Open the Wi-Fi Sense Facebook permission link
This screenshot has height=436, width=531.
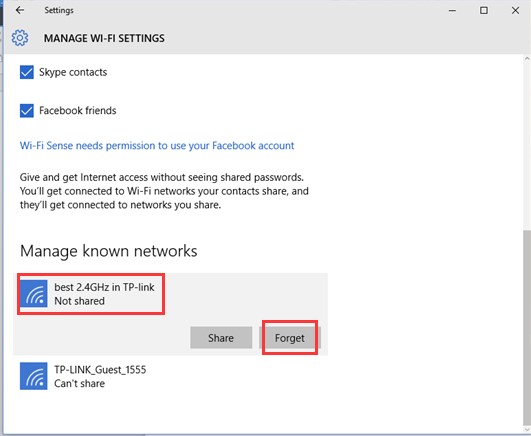[157, 146]
